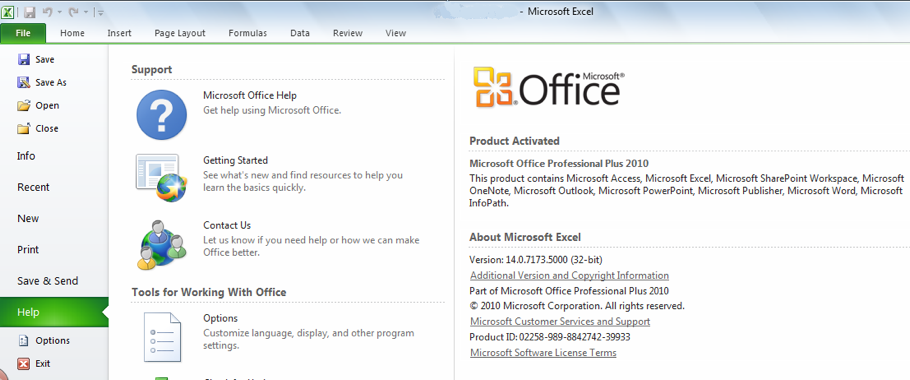Switch to the Review ribbon tab

[348, 33]
